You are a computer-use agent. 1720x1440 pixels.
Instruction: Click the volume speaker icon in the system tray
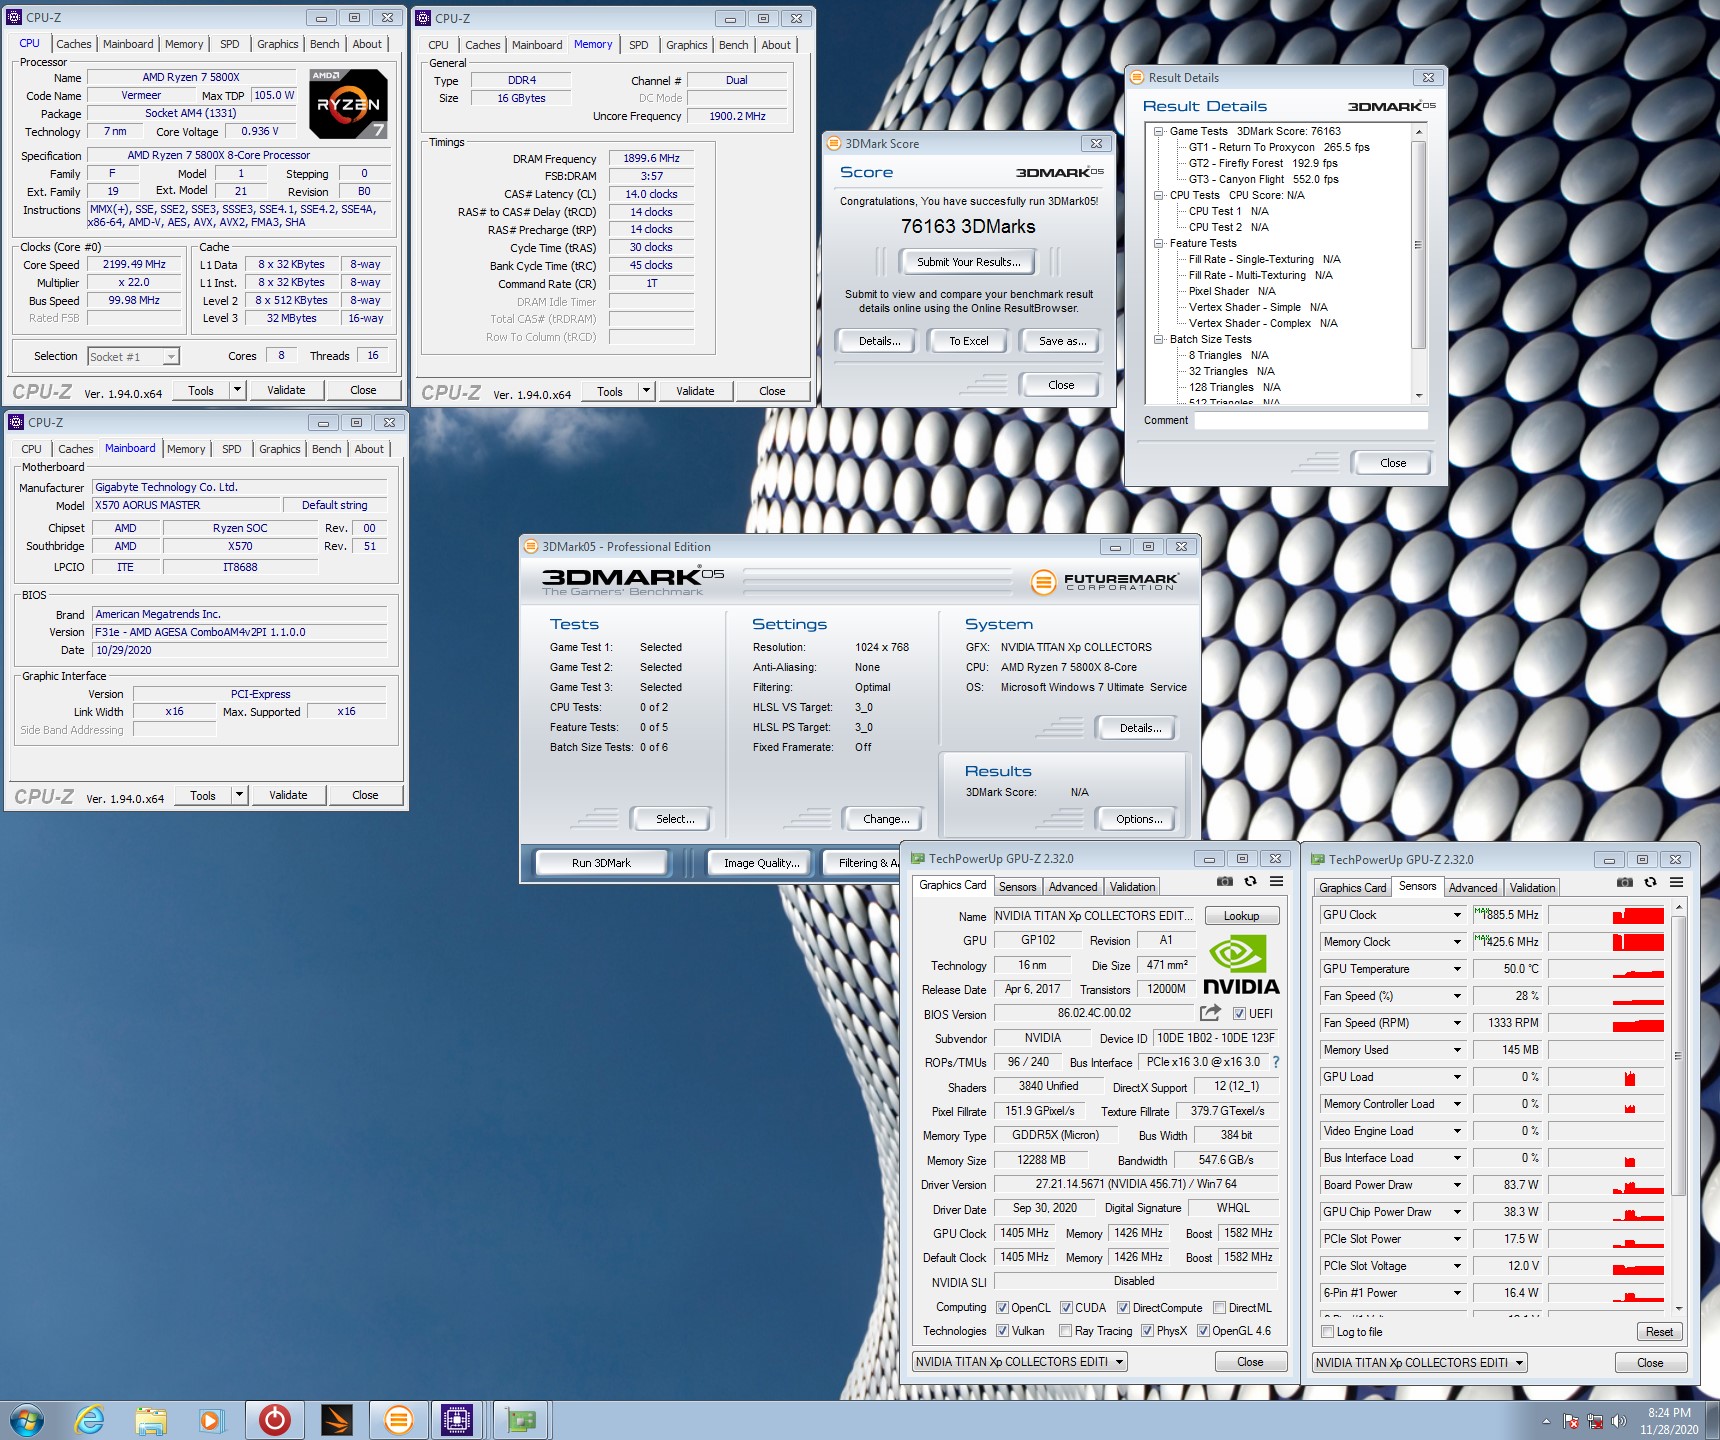click(x=1619, y=1421)
